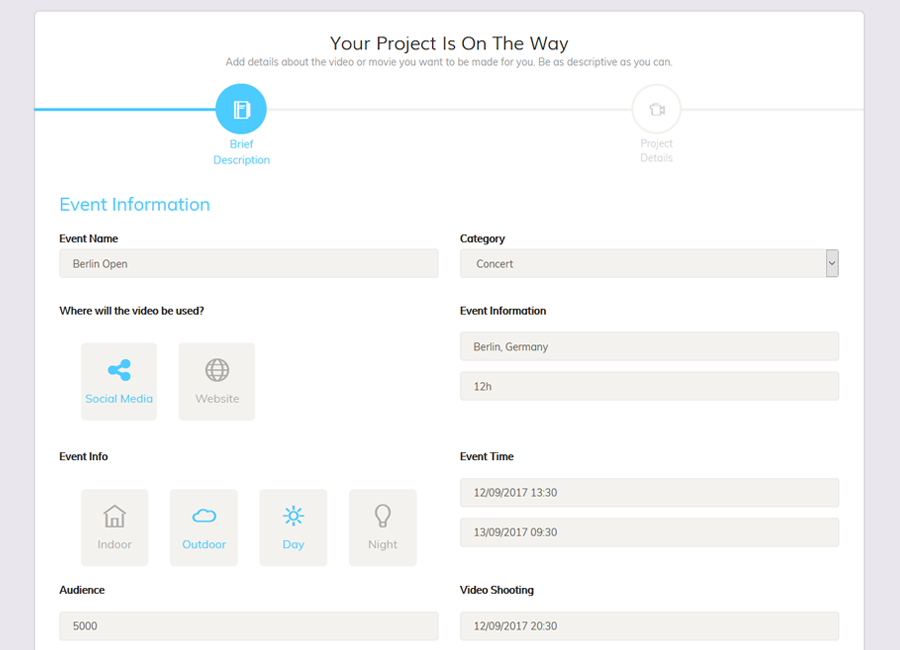Pick the Day sun icon
This screenshot has width=900, height=650.
[293, 516]
